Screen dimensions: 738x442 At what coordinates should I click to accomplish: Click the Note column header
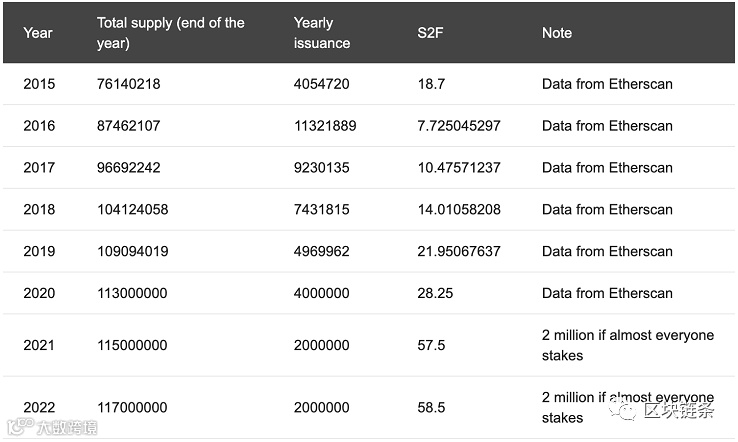[557, 33]
